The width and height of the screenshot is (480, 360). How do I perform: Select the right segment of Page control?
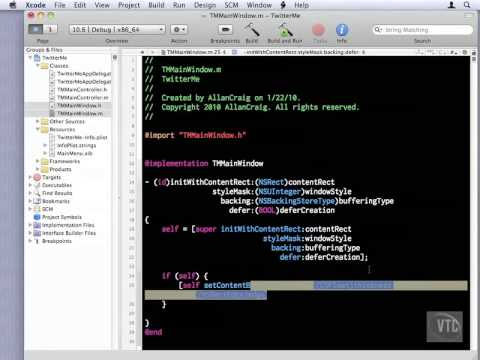50,29
